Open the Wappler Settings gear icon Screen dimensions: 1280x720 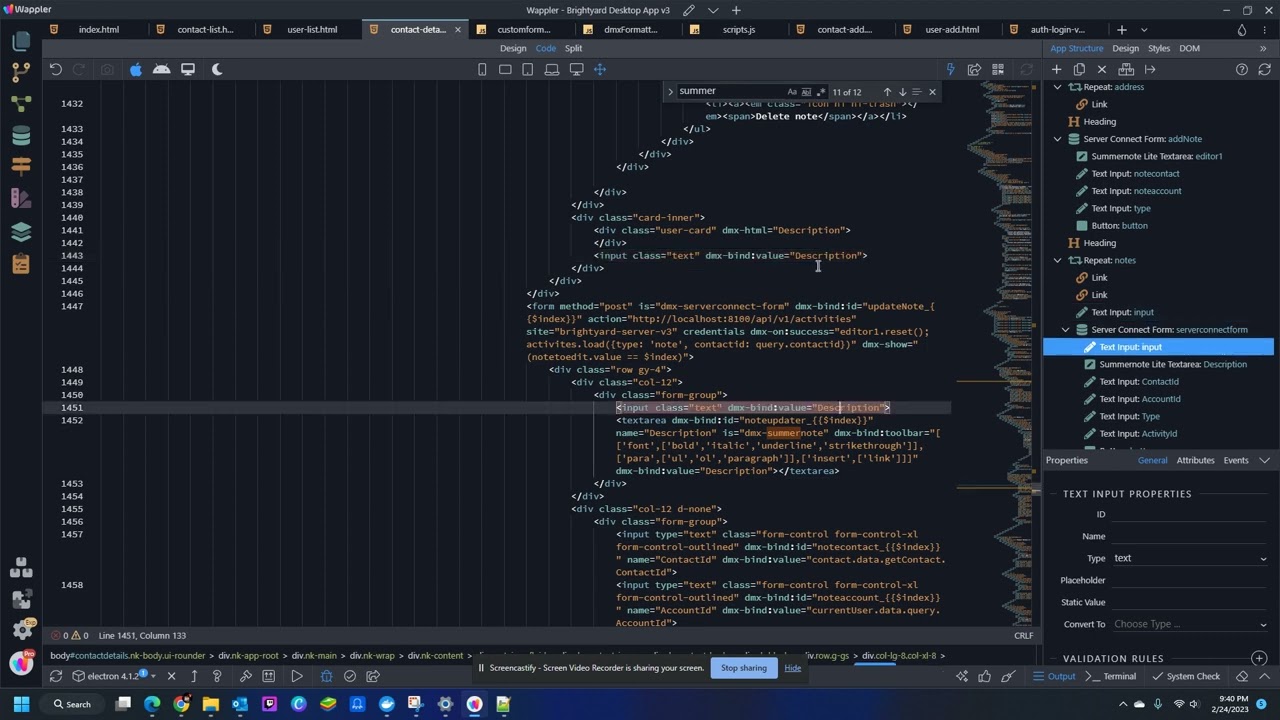coord(21,630)
